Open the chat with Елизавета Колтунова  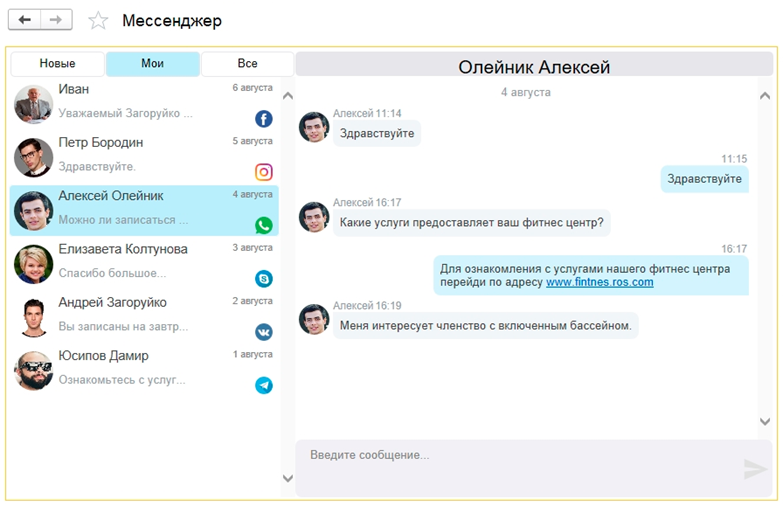pos(144,264)
